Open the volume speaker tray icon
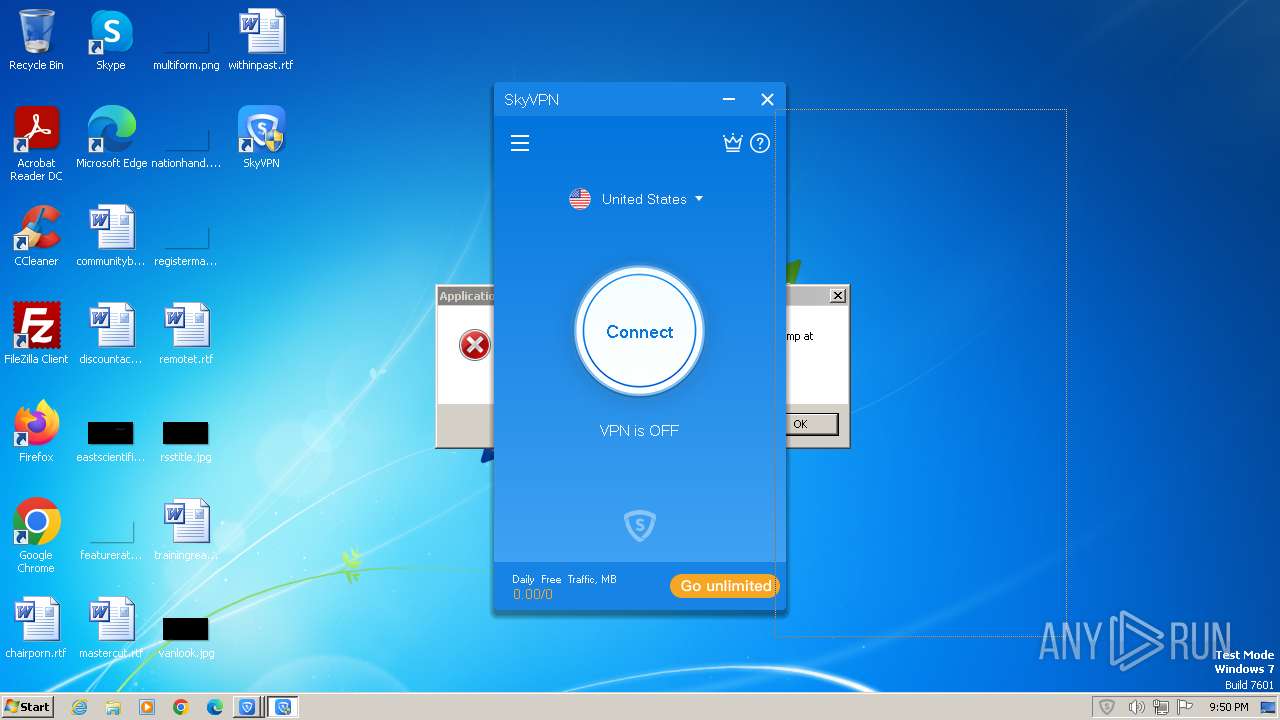Image resolution: width=1280 pixels, height=720 pixels. pyautogui.click(x=1136, y=707)
